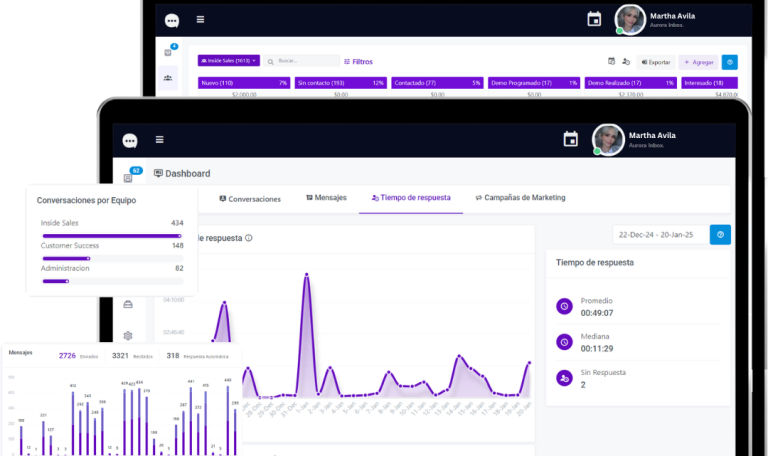
Task: Click user assign icon near Exportar
Action: tap(626, 61)
